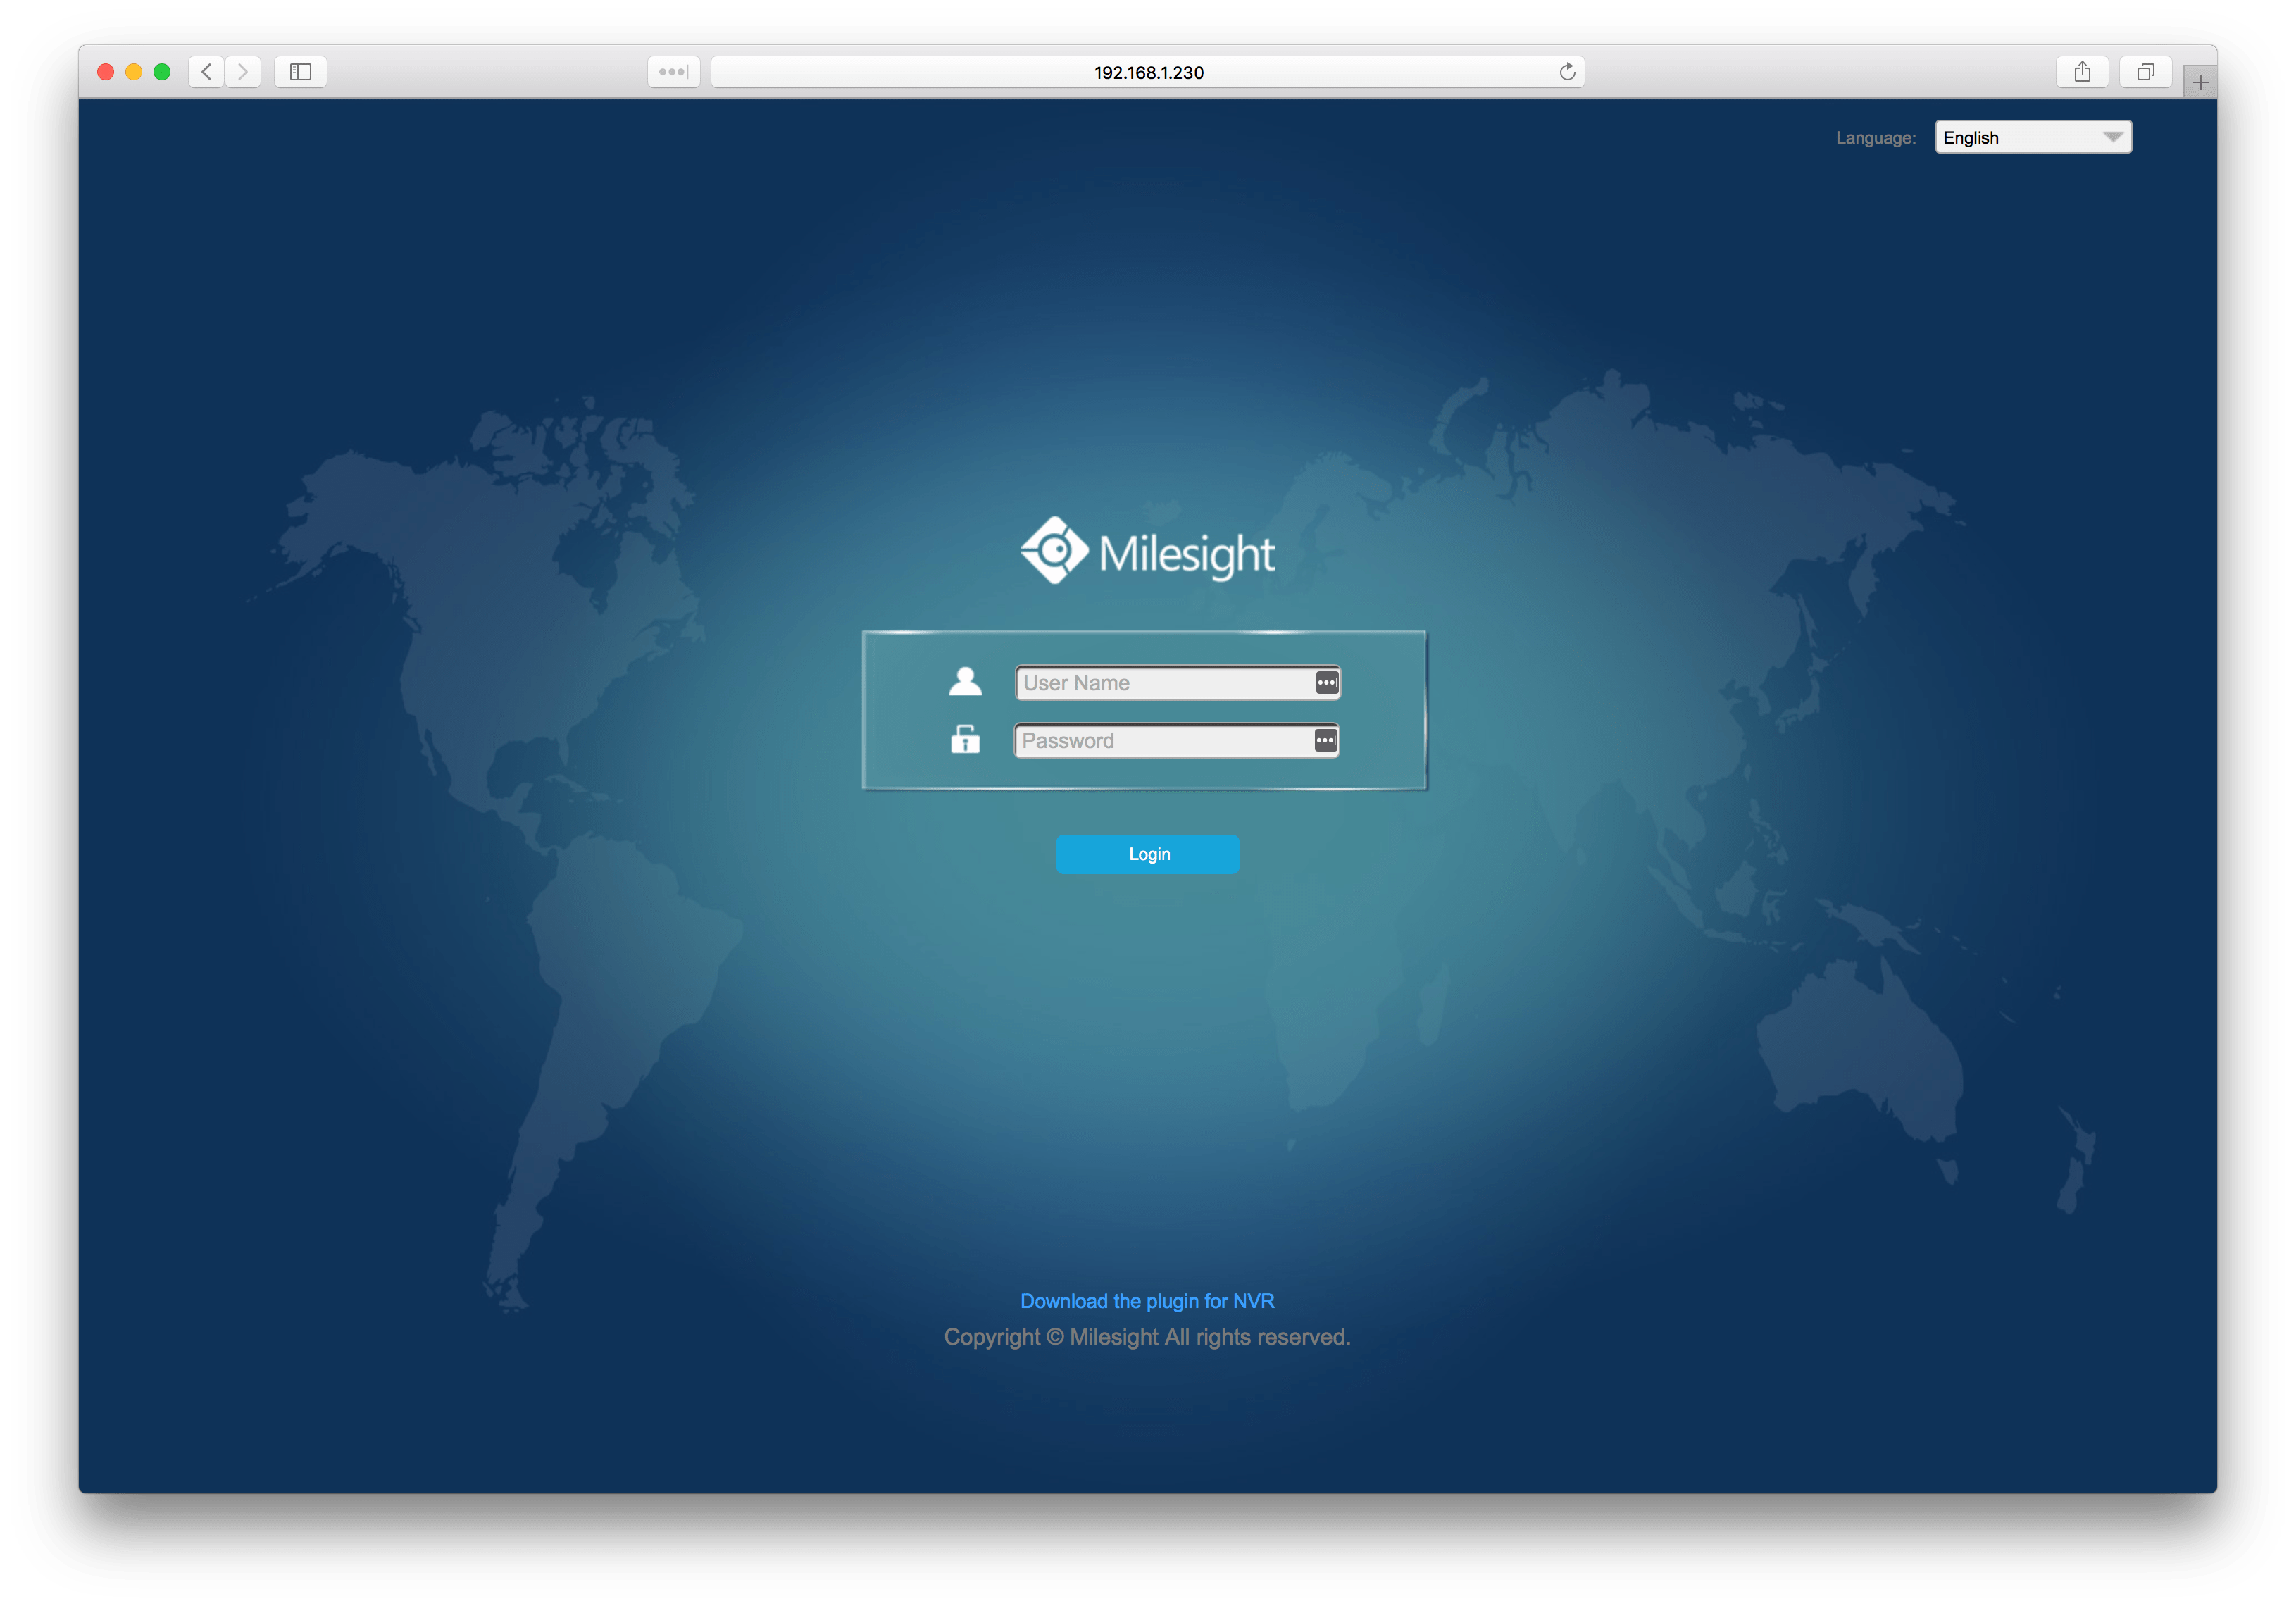Expand the language selector arrow
The width and height of the screenshot is (2296, 1606).
click(x=2113, y=137)
